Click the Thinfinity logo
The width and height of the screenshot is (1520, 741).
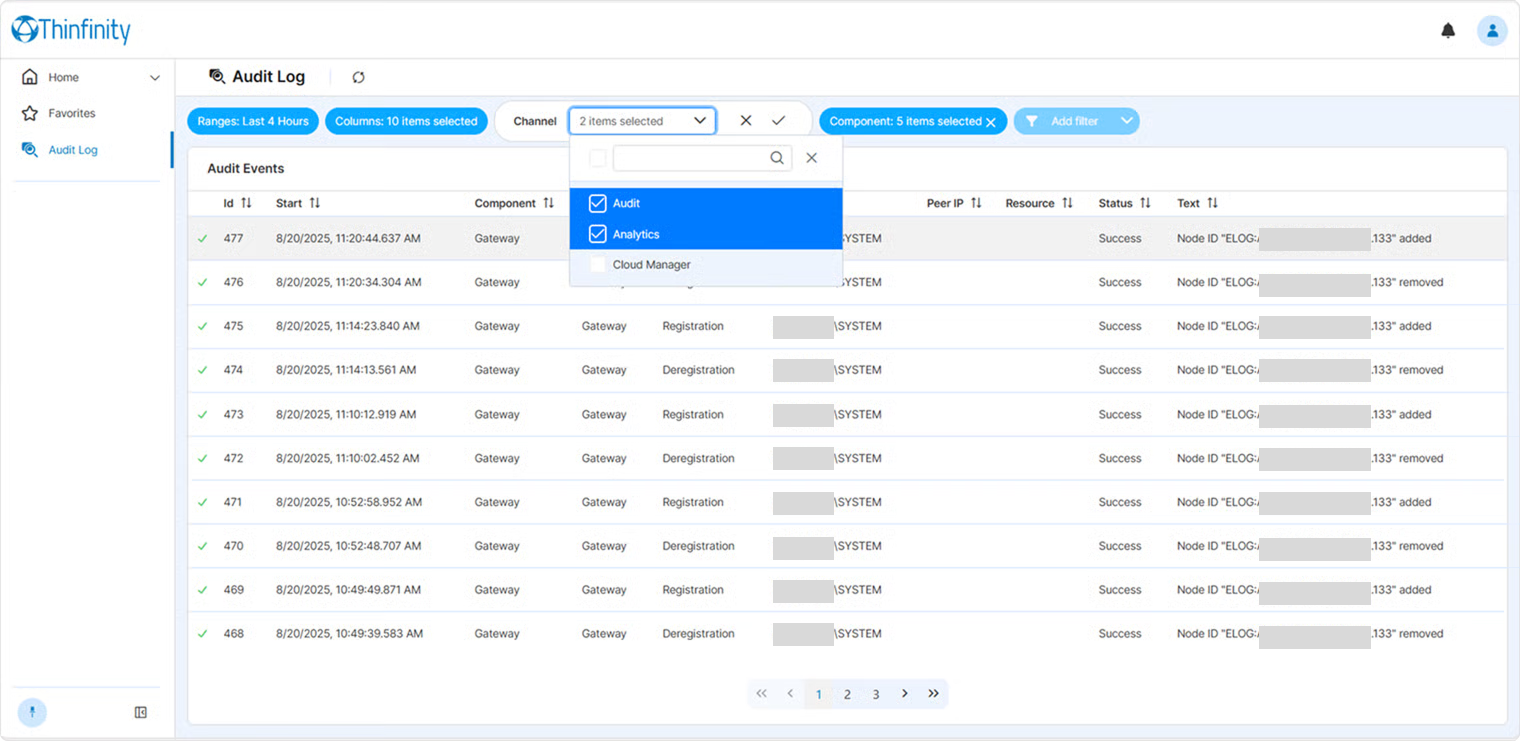click(x=71, y=30)
